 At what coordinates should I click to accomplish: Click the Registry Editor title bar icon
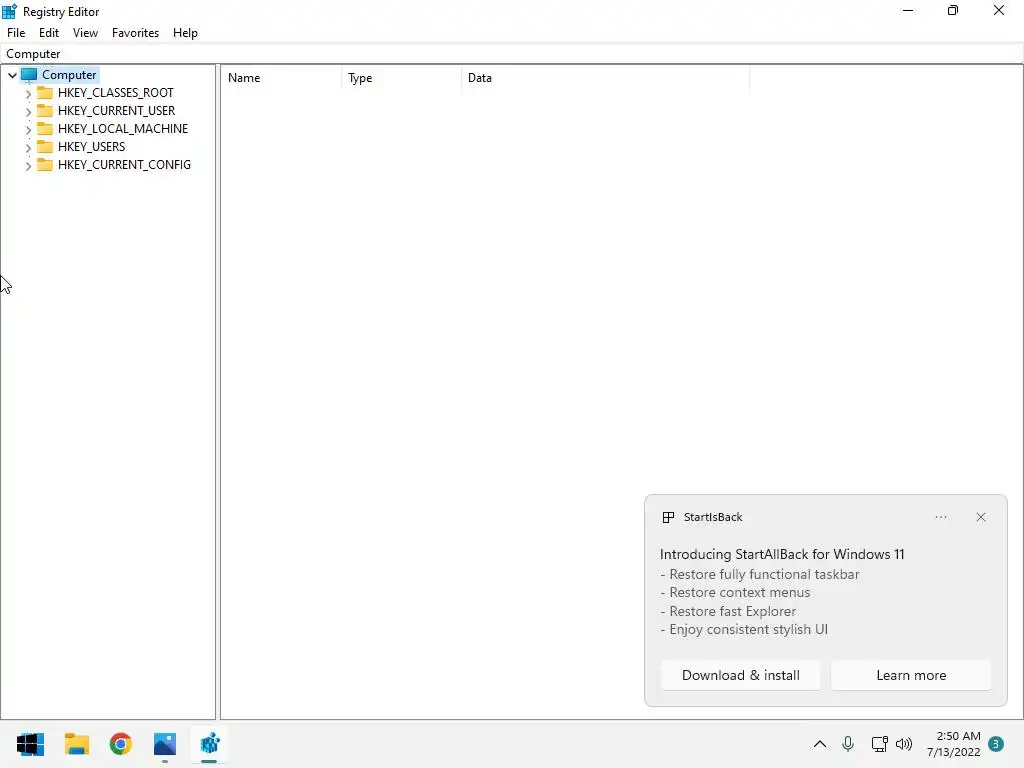point(9,11)
